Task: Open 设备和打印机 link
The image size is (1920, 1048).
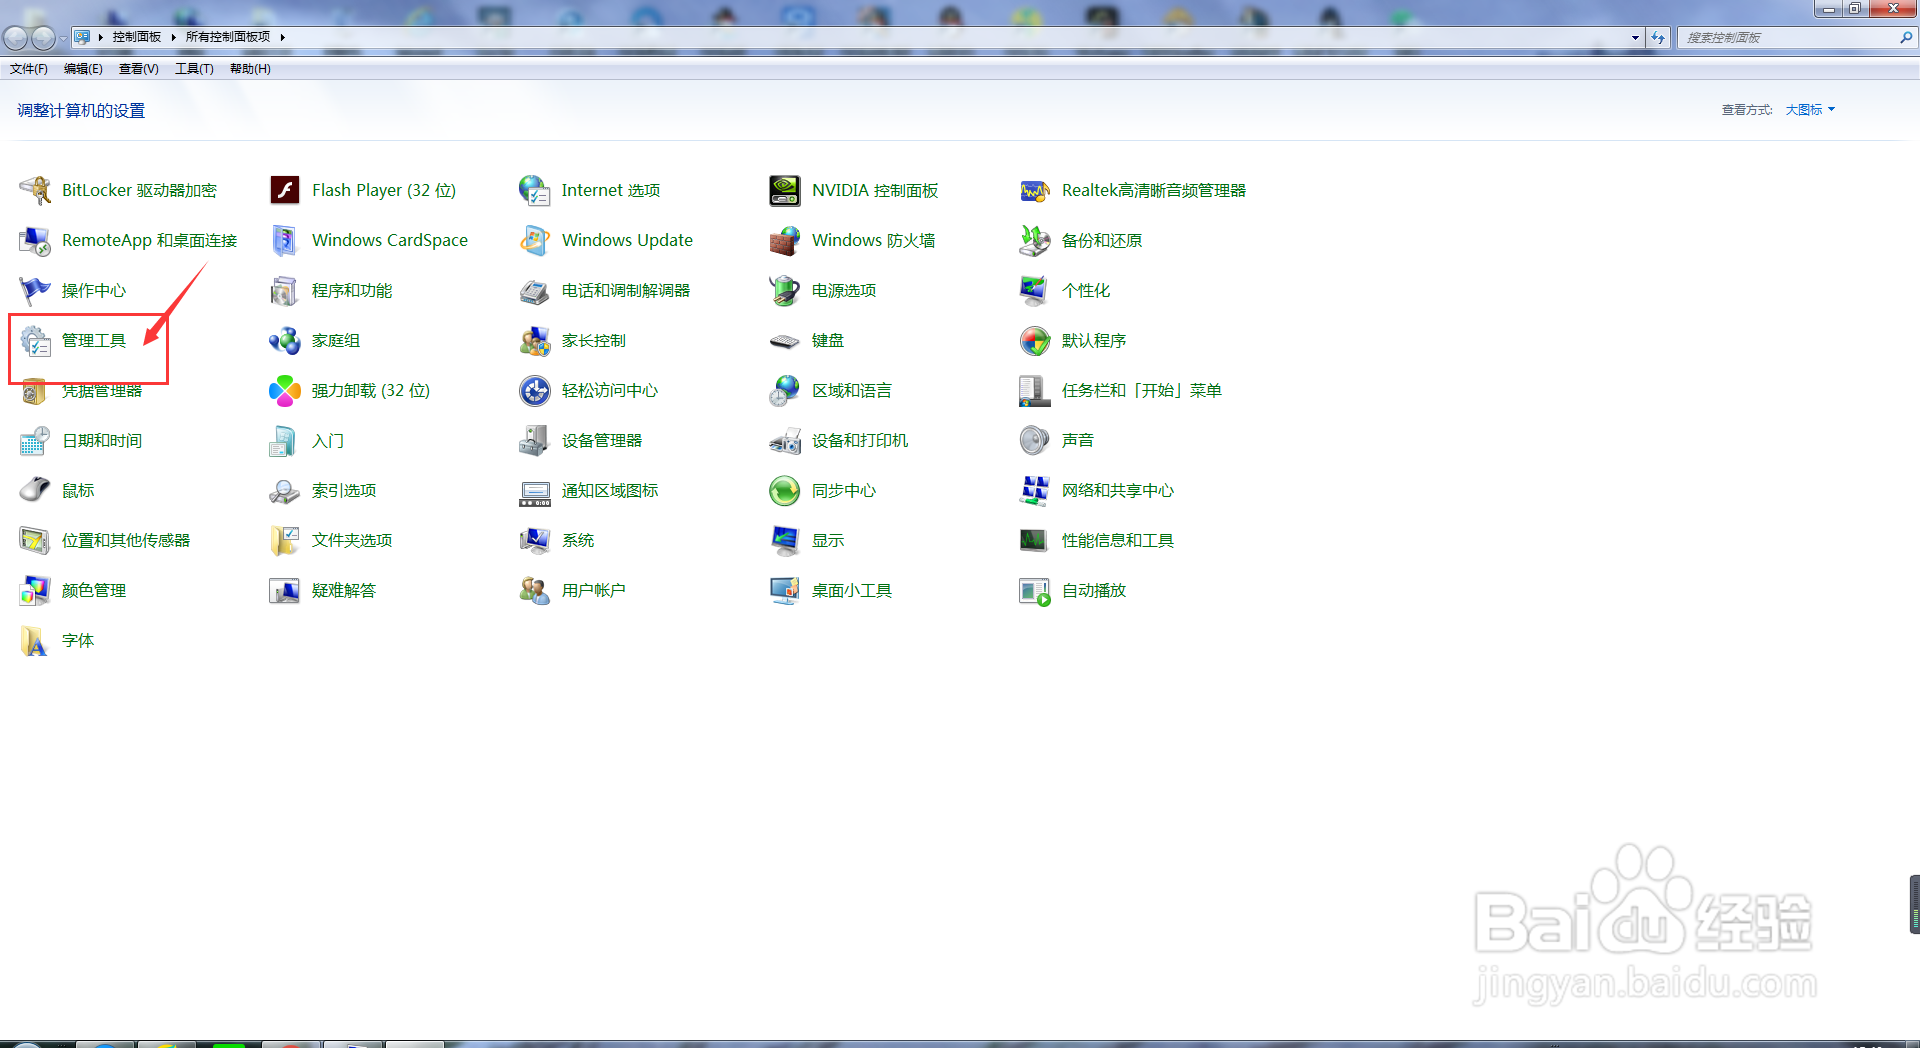Action: [x=860, y=440]
